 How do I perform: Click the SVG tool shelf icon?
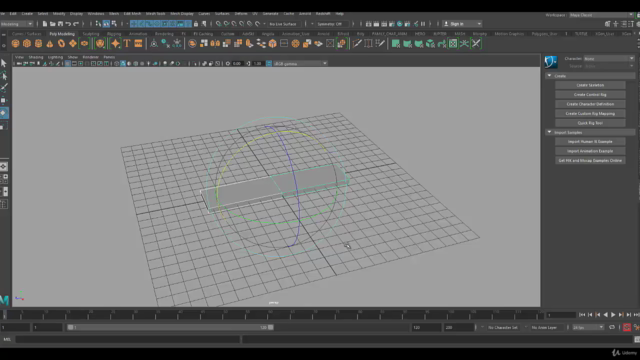138,44
